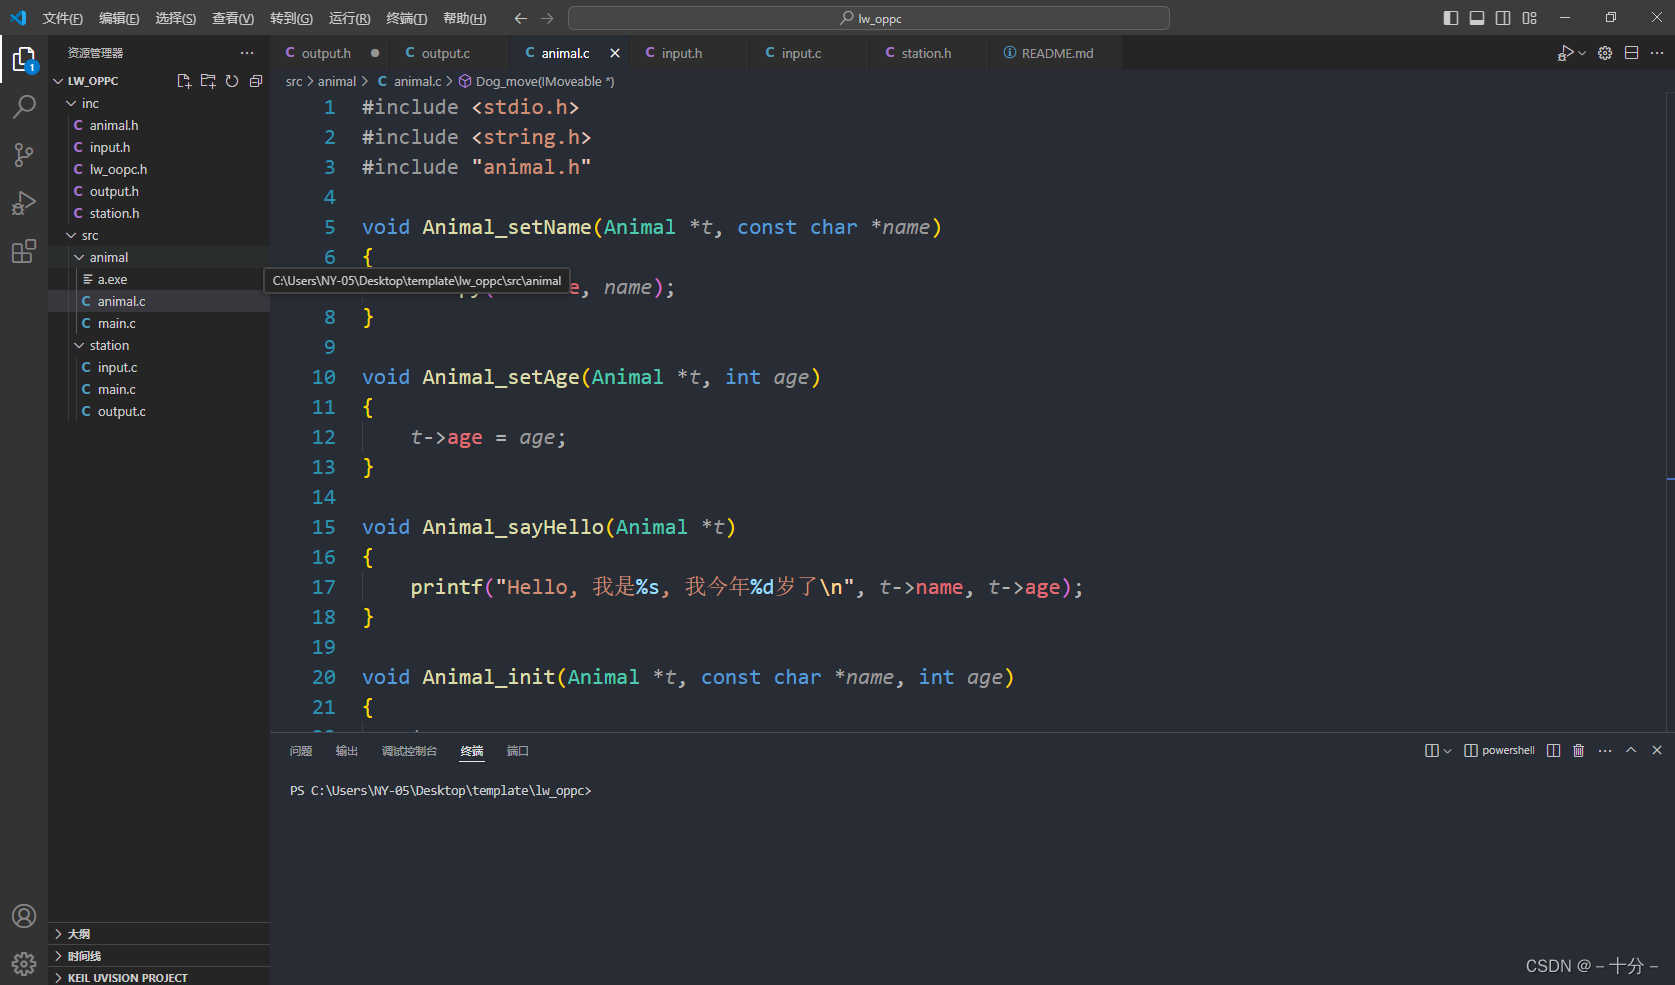
Task: Customize editor layout
Action: 1529,18
